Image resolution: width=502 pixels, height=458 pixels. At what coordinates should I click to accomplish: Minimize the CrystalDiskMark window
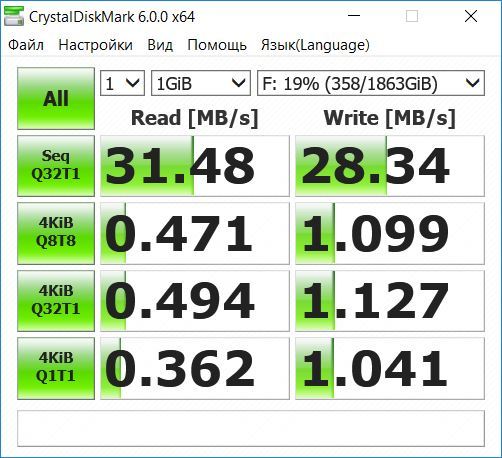[354, 16]
